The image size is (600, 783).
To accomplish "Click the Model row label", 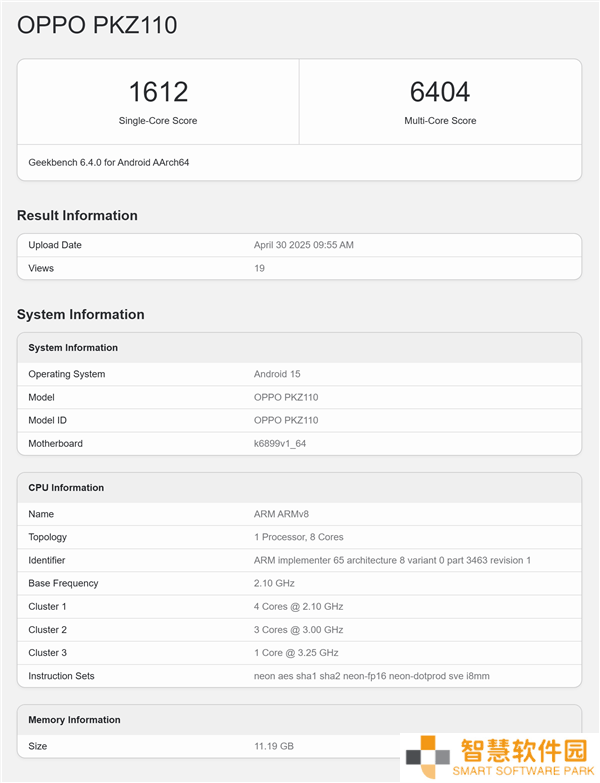I will click(x=41, y=397).
